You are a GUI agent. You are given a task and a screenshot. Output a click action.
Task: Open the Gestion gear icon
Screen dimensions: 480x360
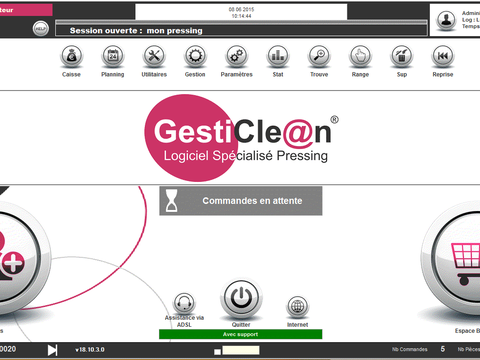(x=195, y=56)
